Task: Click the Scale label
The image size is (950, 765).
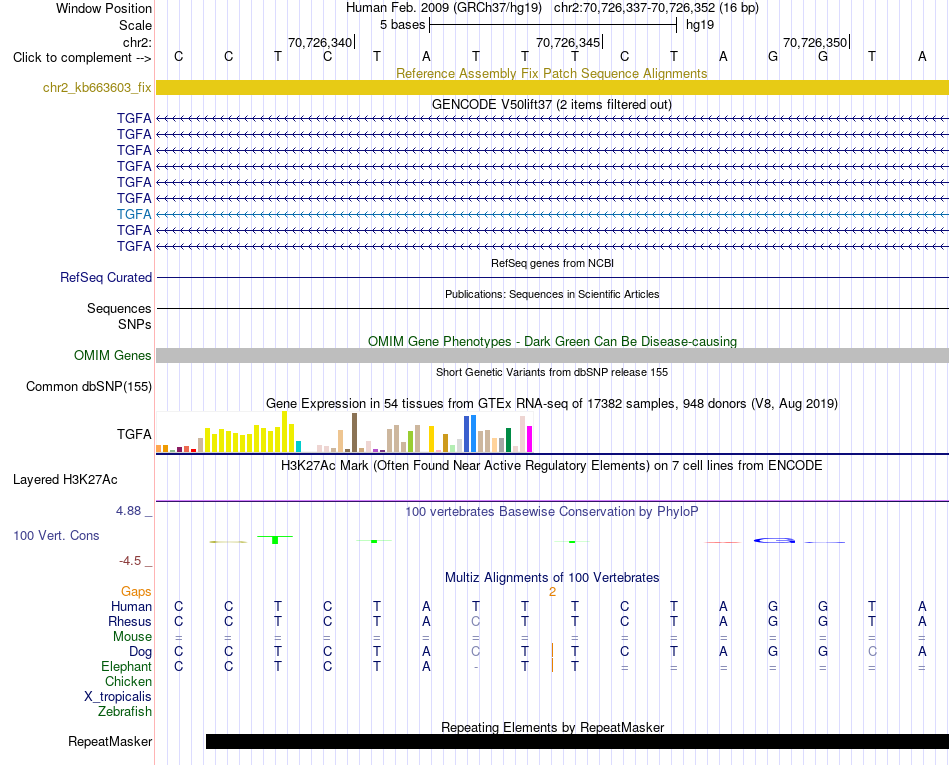Action: point(135,25)
